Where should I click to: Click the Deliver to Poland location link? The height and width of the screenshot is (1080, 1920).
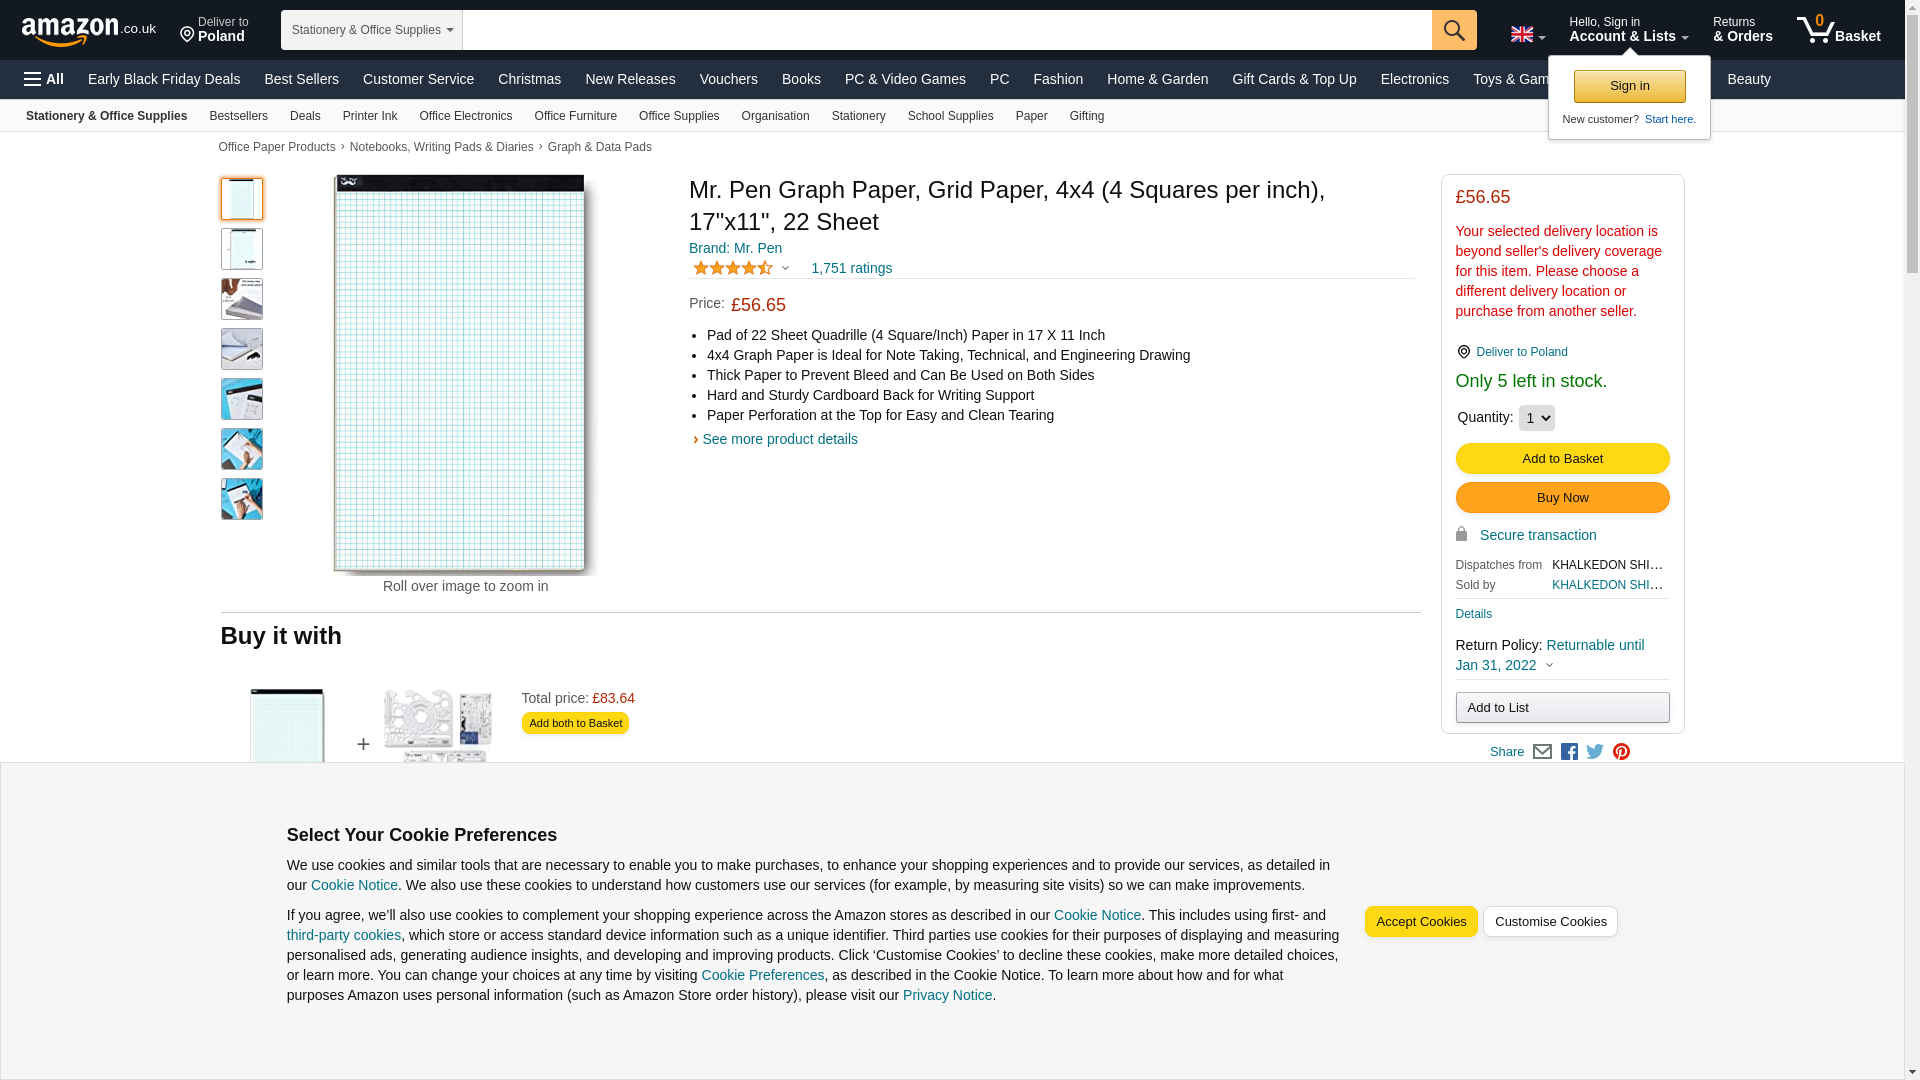(214, 30)
